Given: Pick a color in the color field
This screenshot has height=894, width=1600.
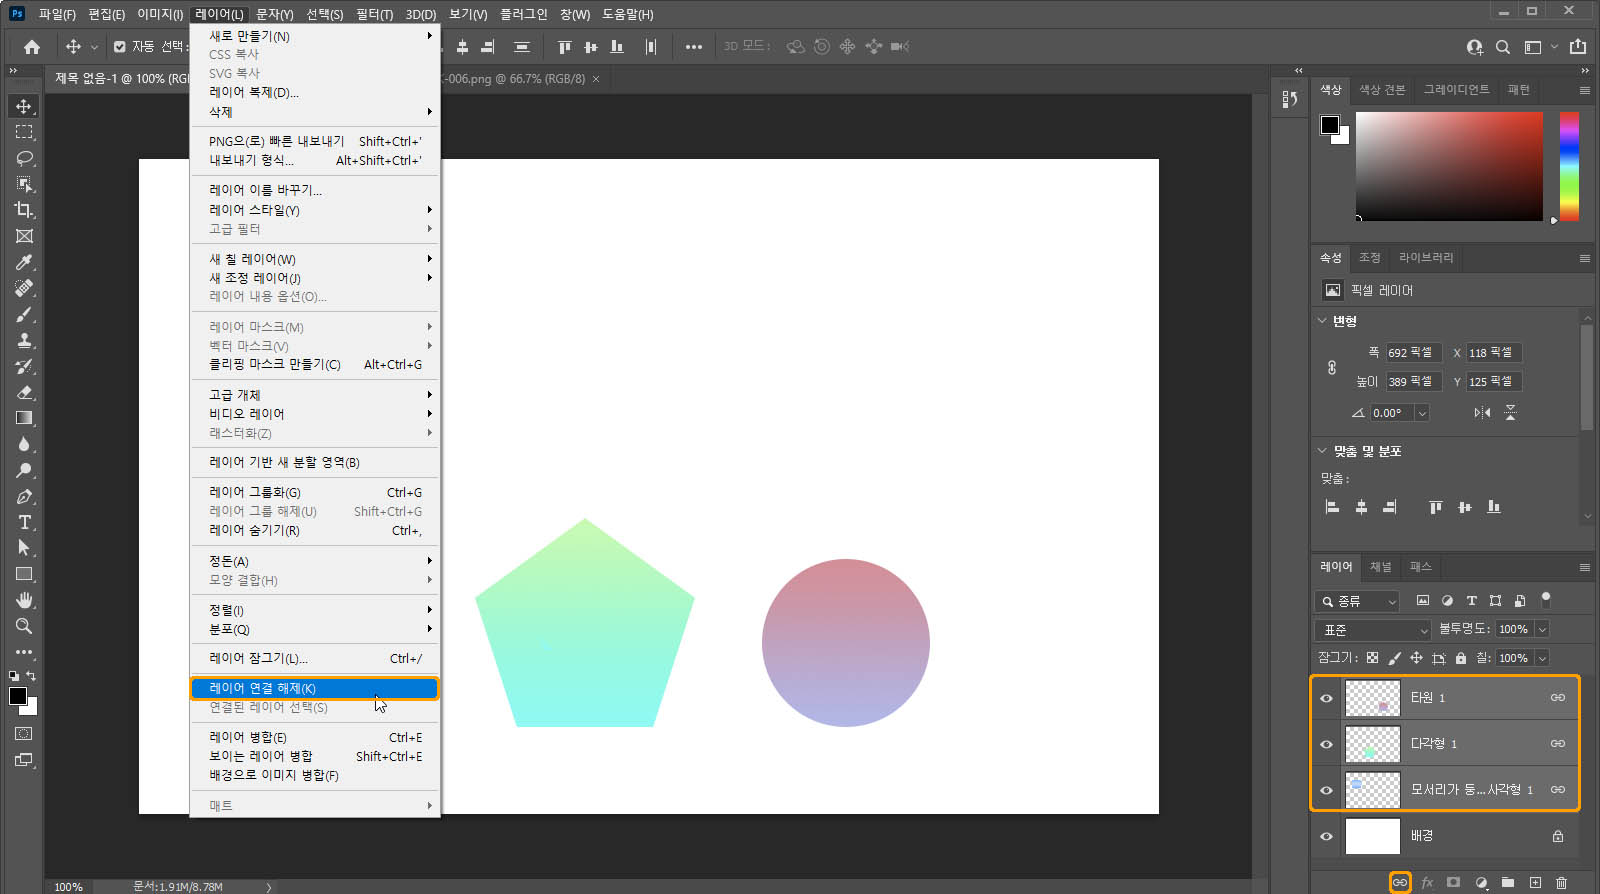Looking at the screenshot, I should 1449,166.
